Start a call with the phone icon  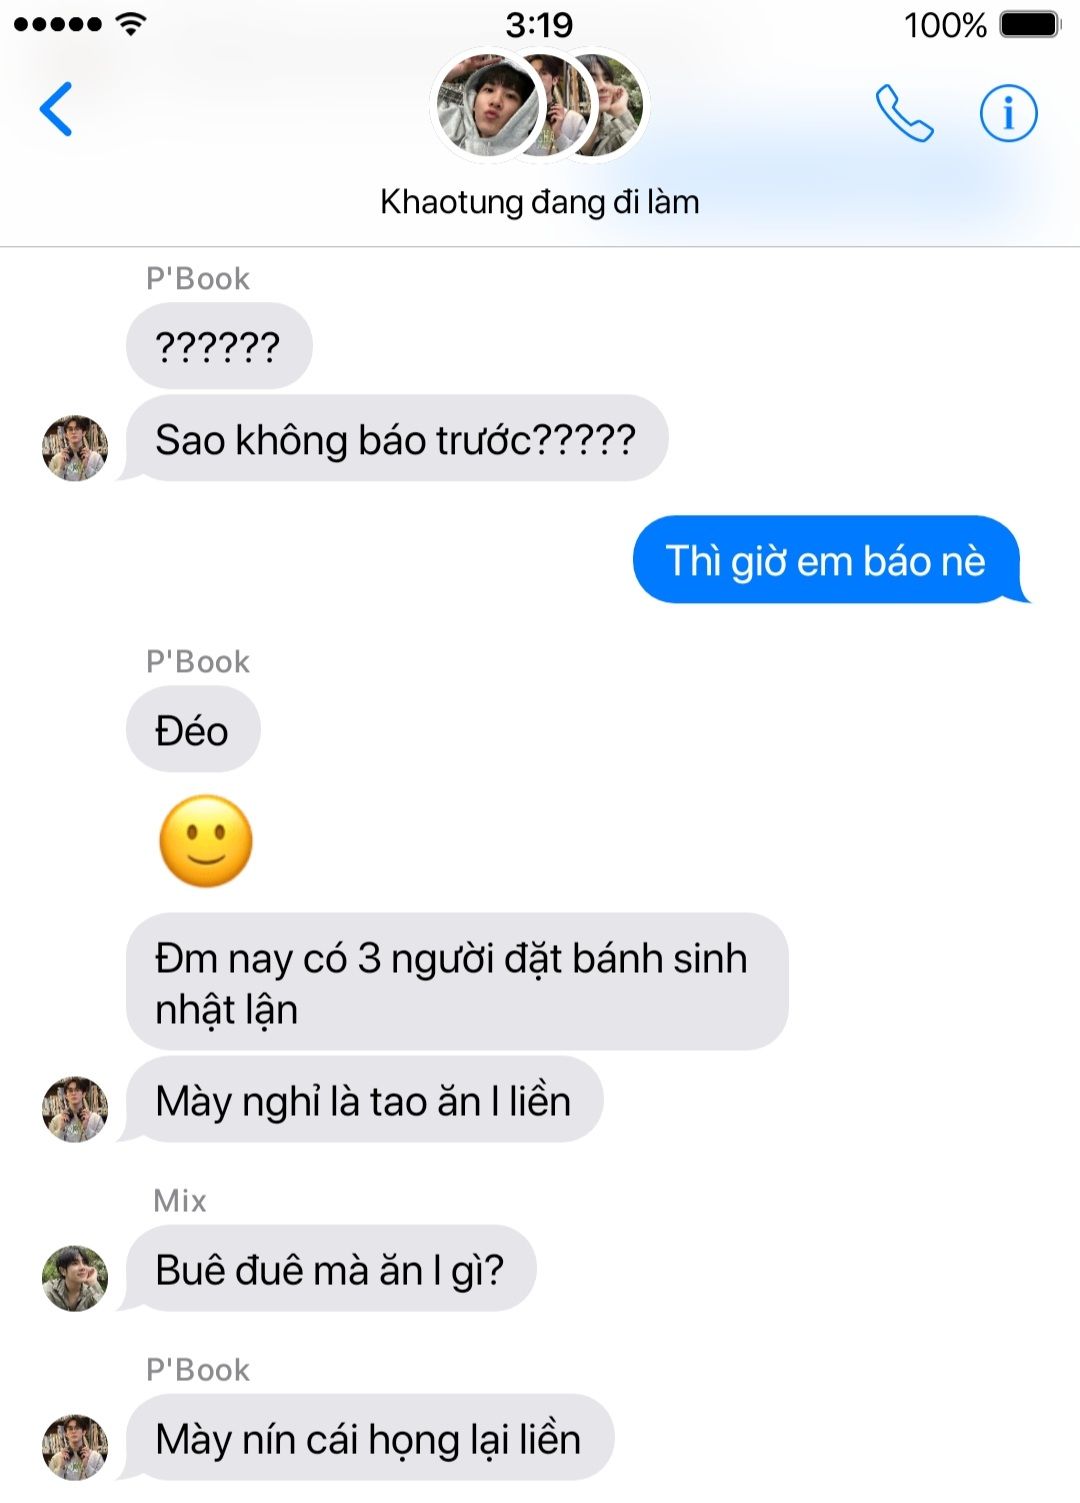[x=904, y=113]
